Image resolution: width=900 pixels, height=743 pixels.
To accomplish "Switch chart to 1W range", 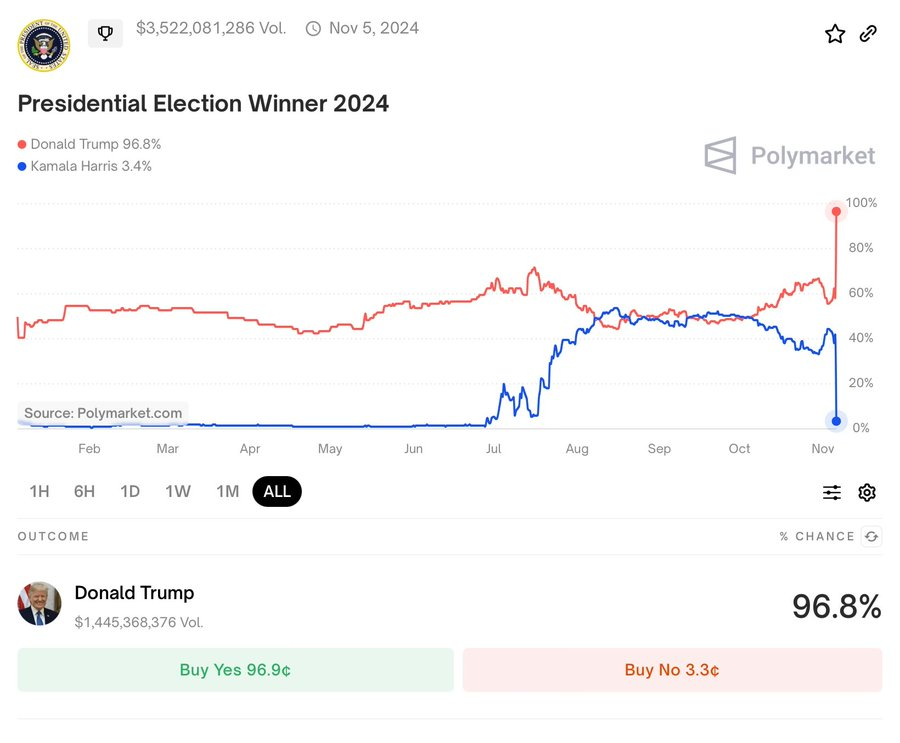I will 178,491.
